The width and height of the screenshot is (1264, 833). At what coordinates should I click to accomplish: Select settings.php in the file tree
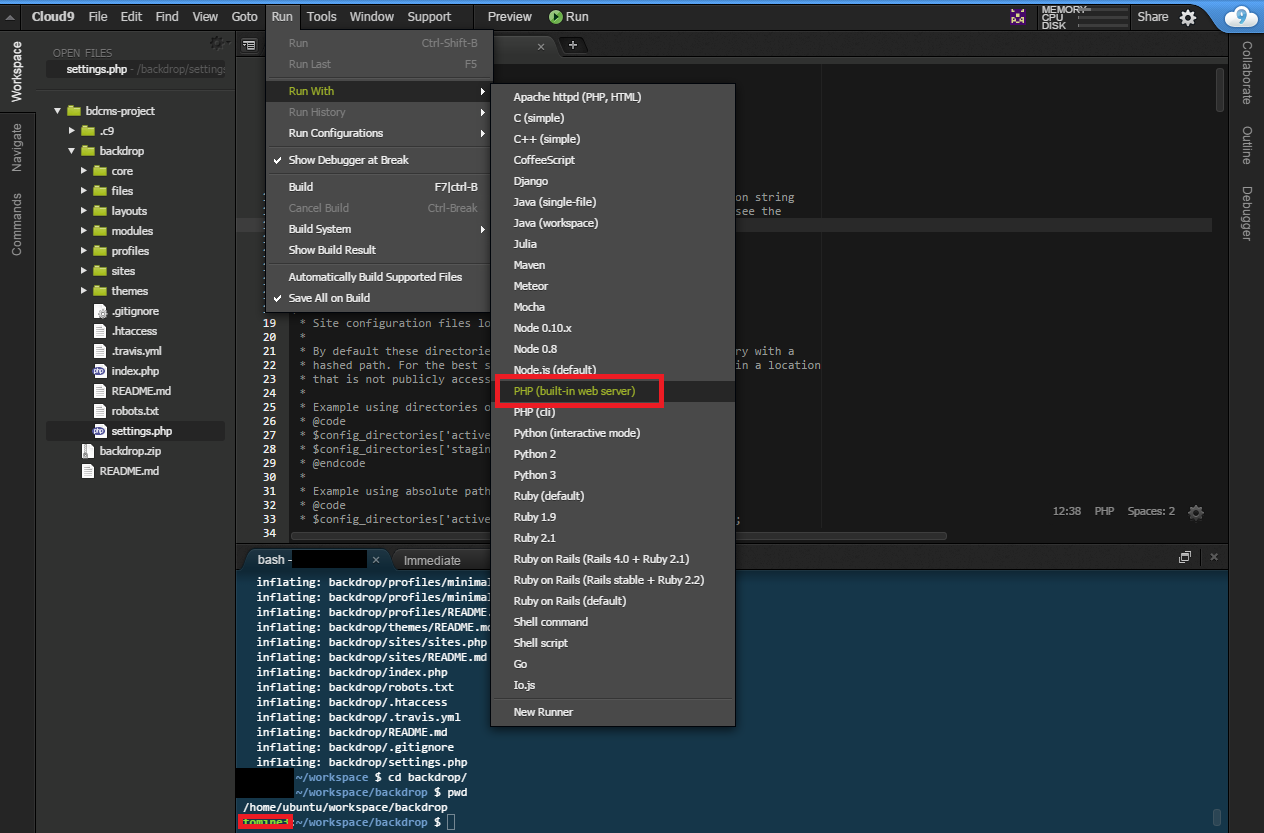pyautogui.click(x=135, y=431)
